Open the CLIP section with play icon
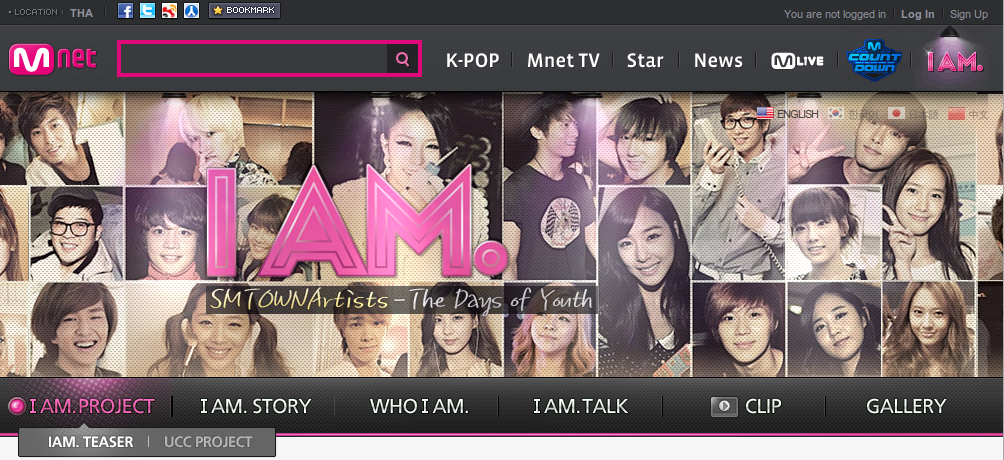 pyautogui.click(x=747, y=406)
